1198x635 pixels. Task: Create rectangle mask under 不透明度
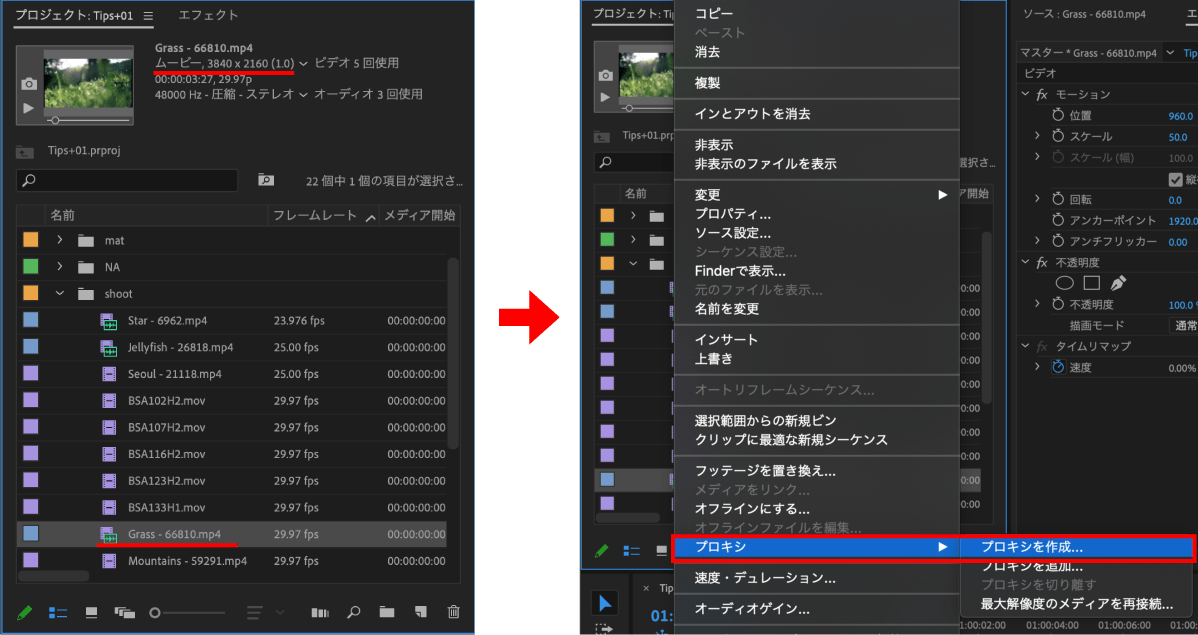(1092, 283)
